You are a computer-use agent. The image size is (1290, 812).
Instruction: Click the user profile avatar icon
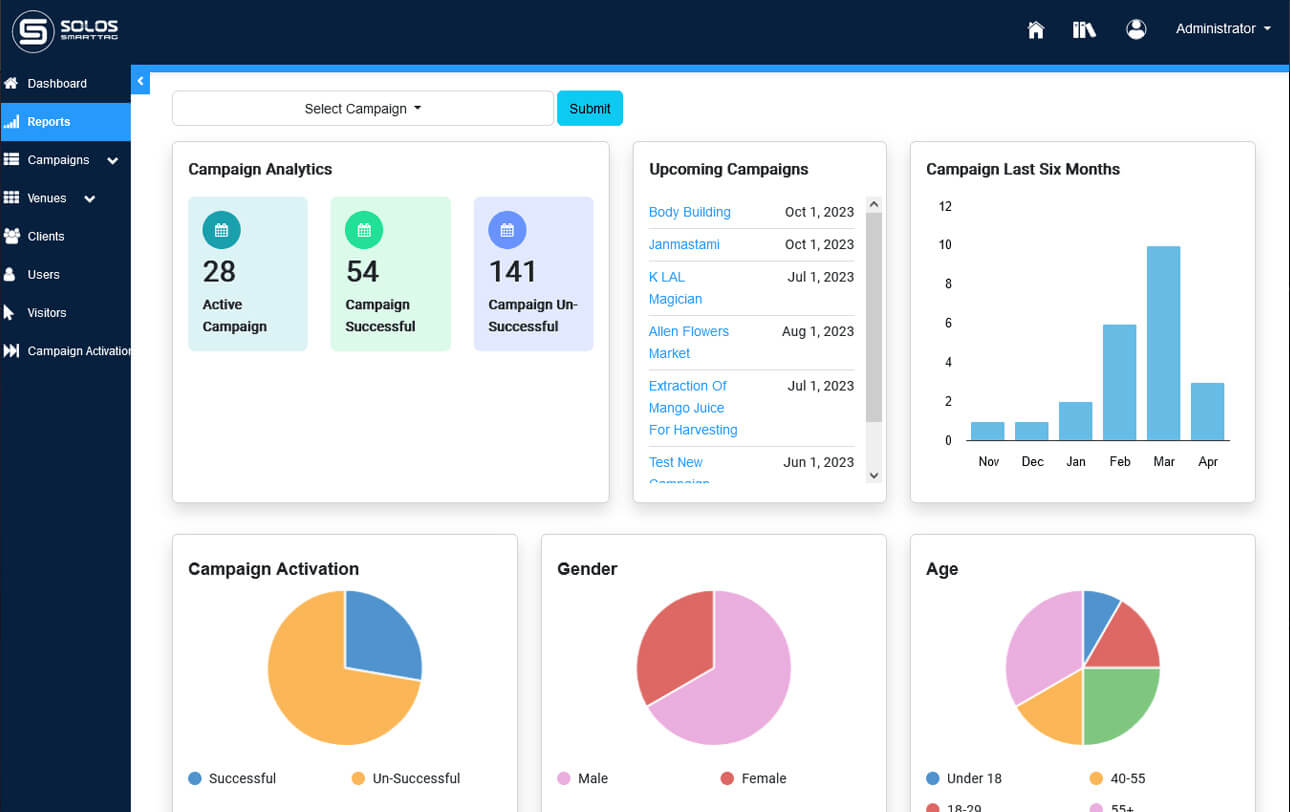coord(1136,30)
